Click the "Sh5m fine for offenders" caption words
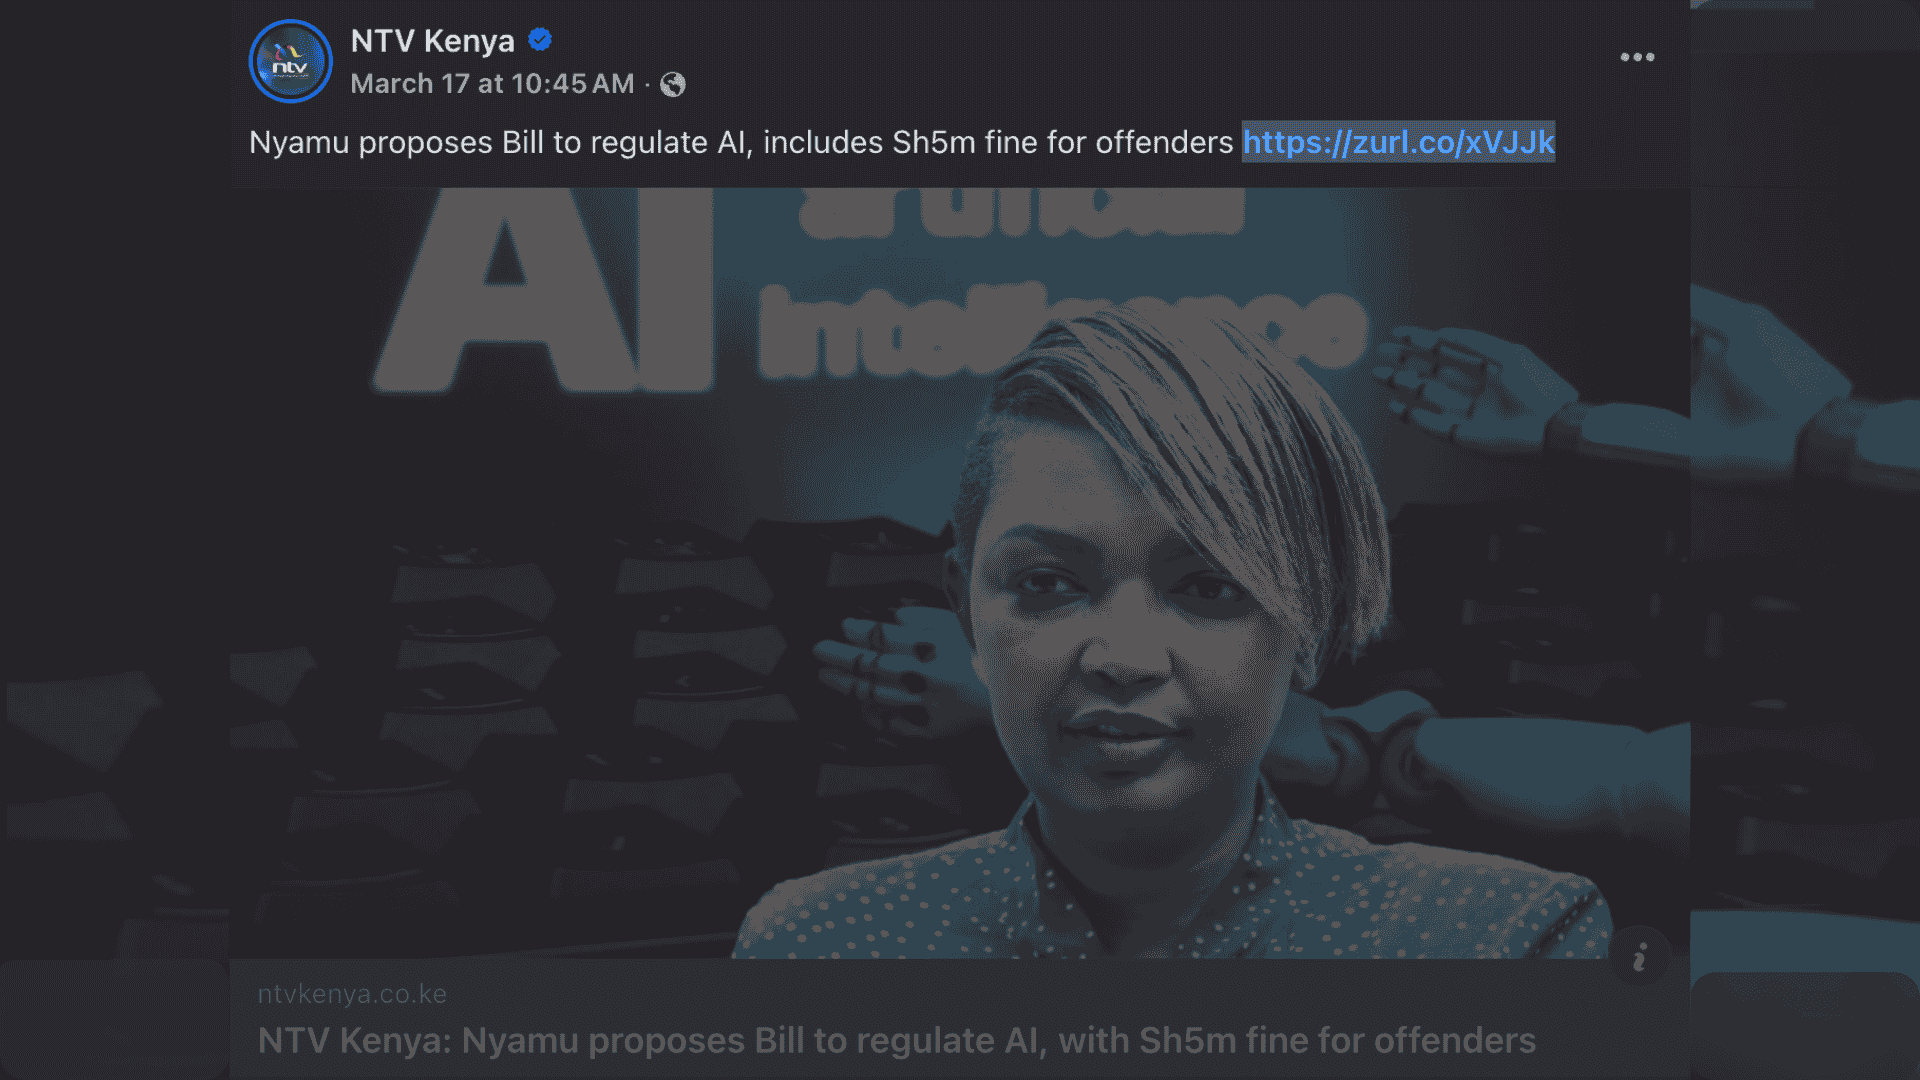The image size is (1920, 1080). pos(1063,143)
